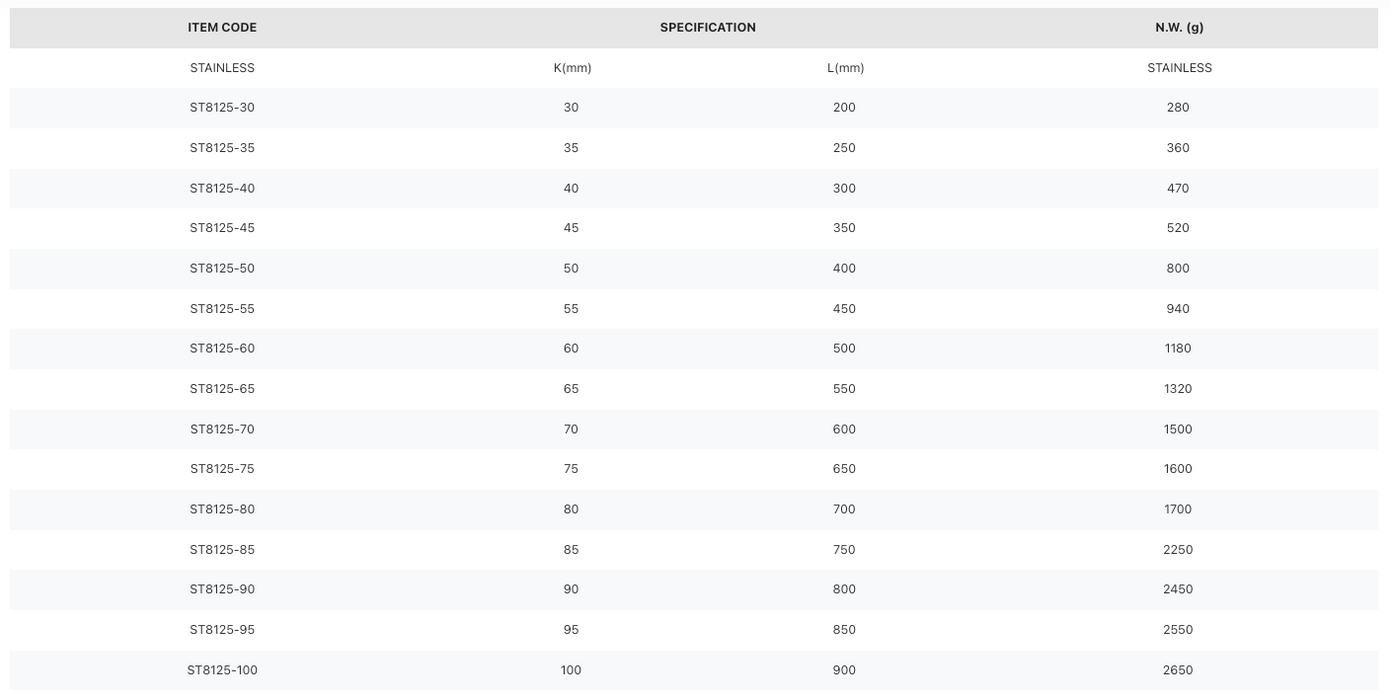The height and width of the screenshot is (700, 1390).
Task: Select the ST8125-50 item code cell
Action: pyautogui.click(x=222, y=268)
